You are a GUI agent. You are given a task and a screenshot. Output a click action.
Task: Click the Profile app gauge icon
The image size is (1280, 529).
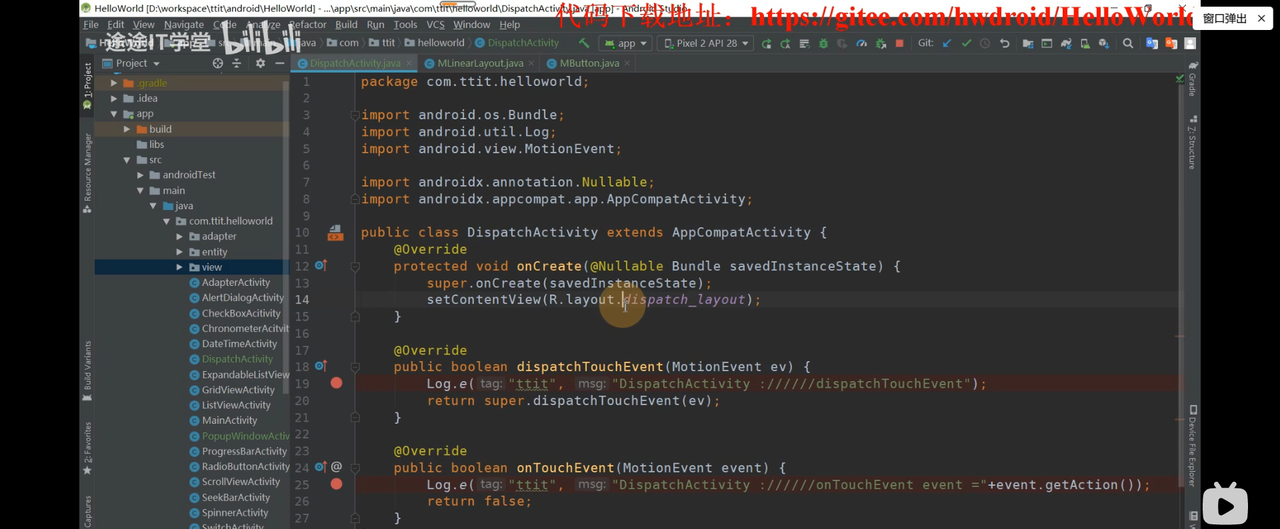pyautogui.click(x=861, y=43)
